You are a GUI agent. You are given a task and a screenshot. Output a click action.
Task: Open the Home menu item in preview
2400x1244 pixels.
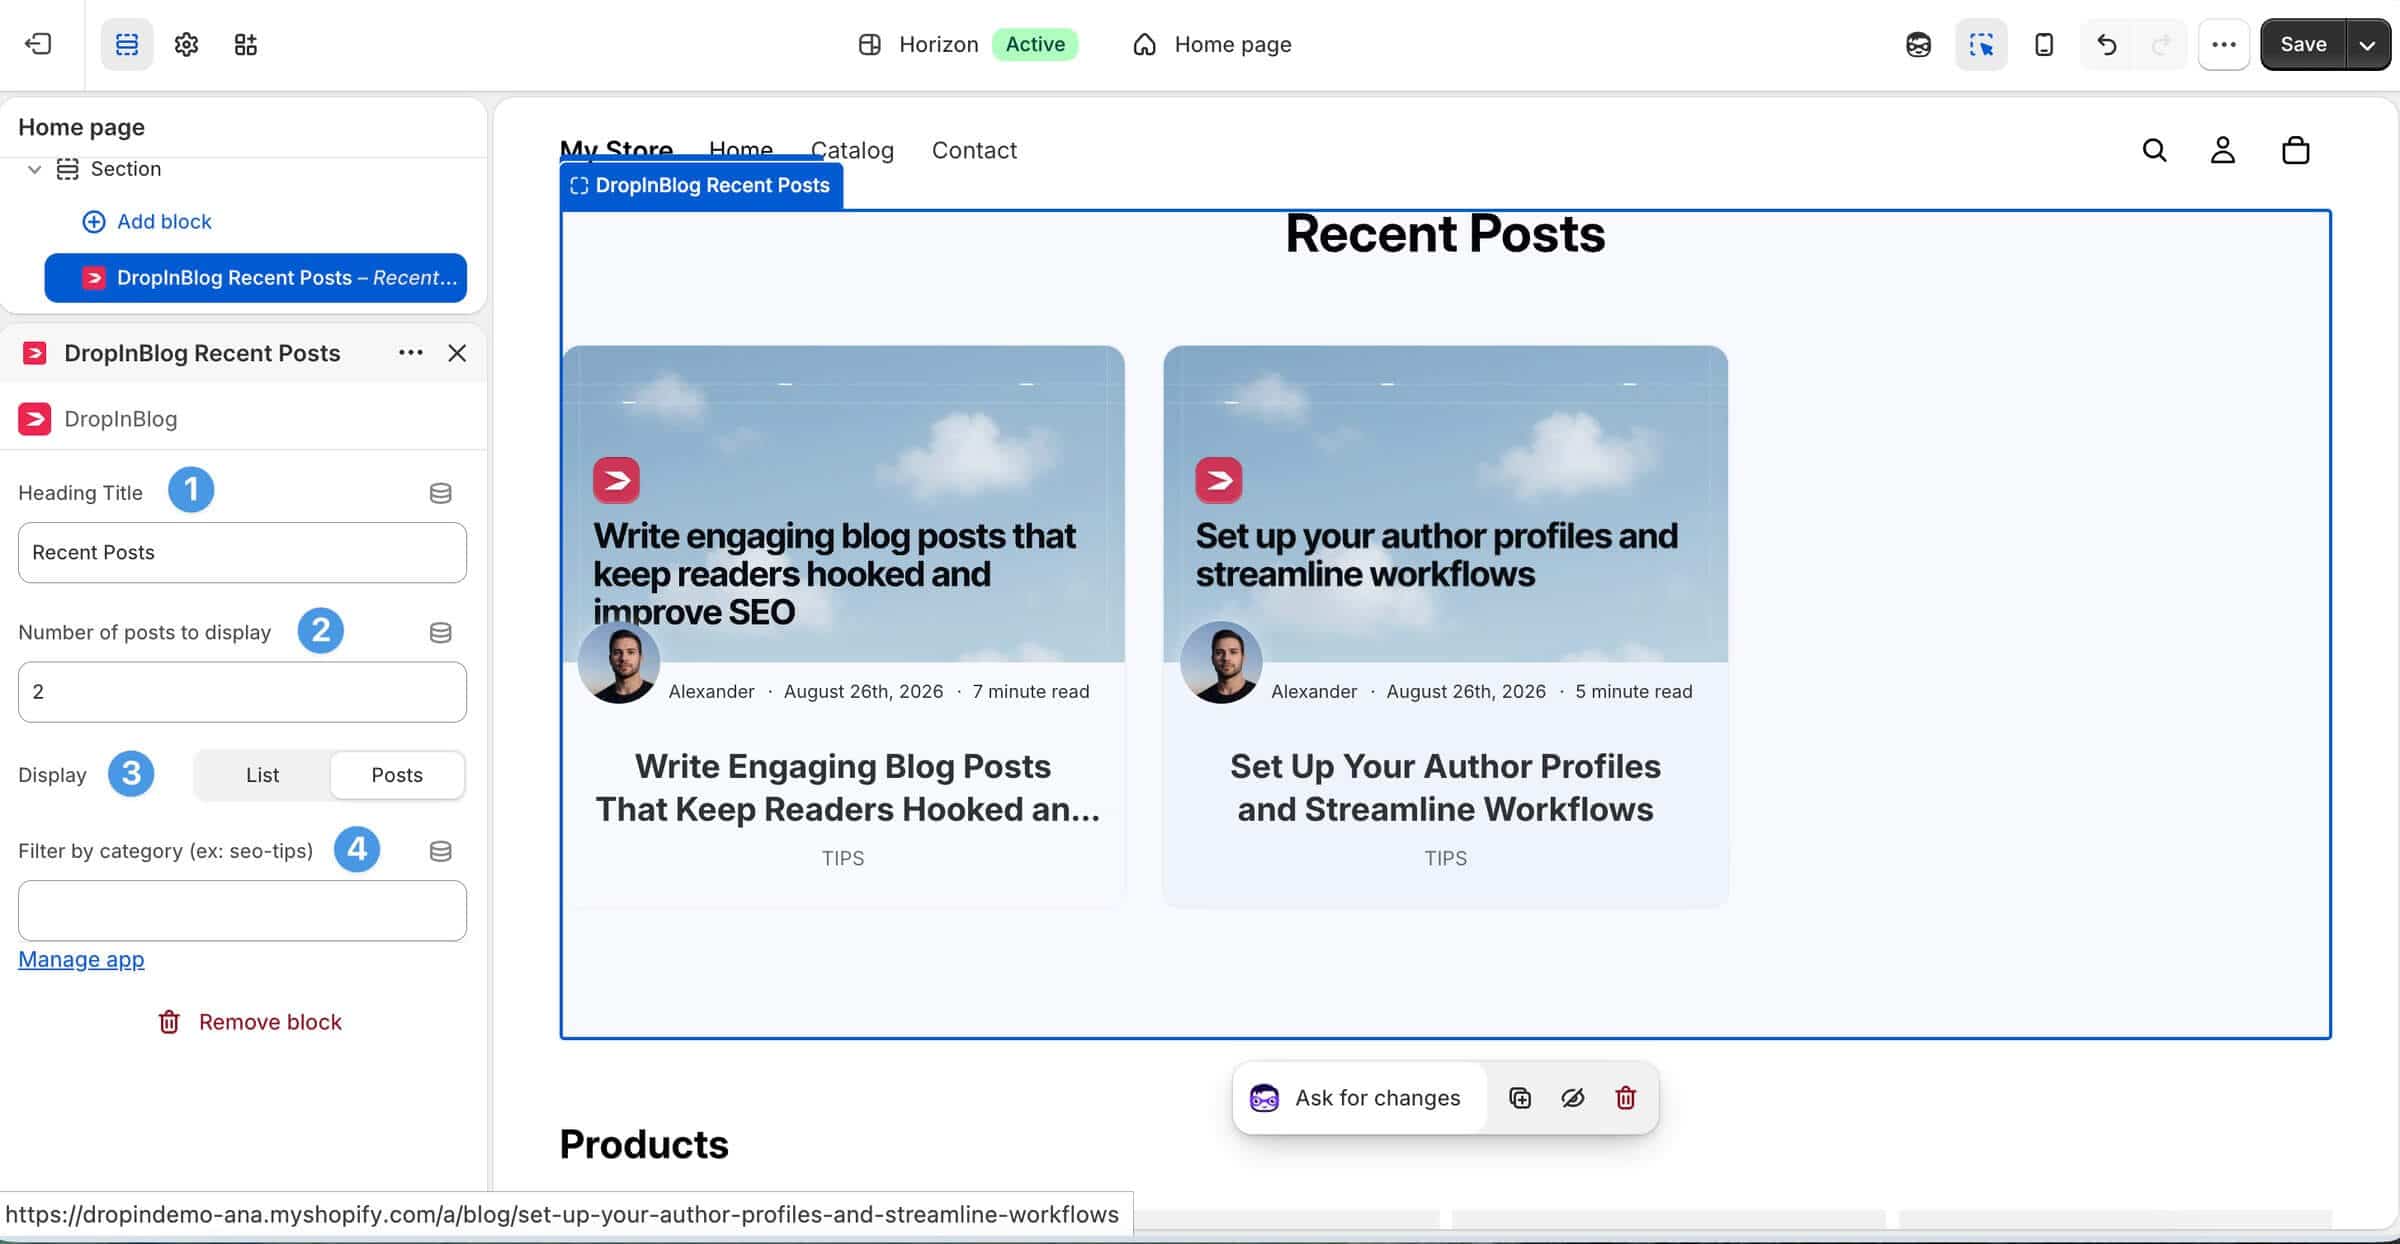pyautogui.click(x=741, y=150)
